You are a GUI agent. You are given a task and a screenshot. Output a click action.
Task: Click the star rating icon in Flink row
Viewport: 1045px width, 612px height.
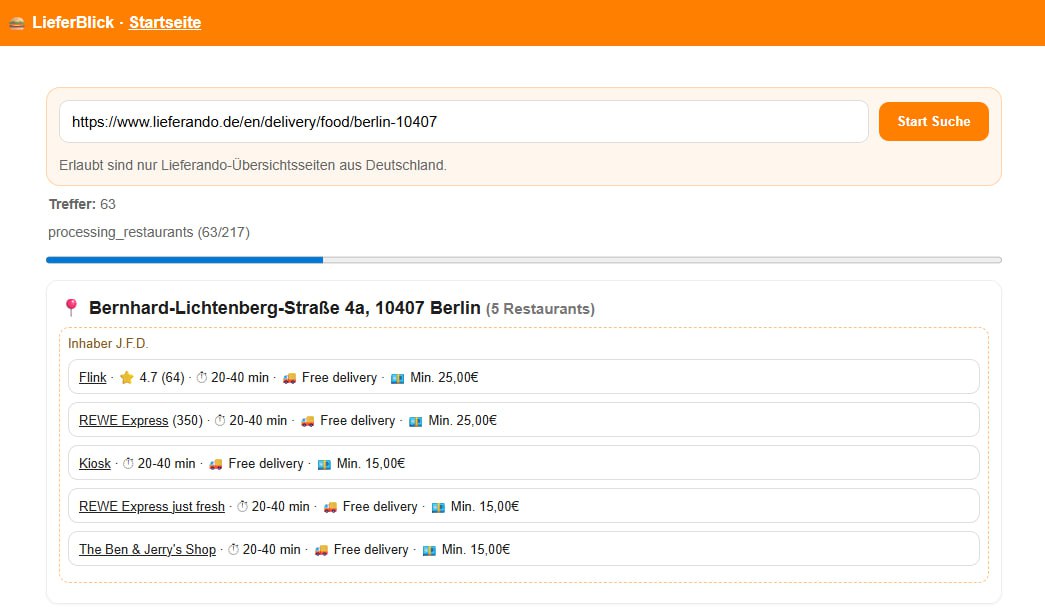point(126,378)
